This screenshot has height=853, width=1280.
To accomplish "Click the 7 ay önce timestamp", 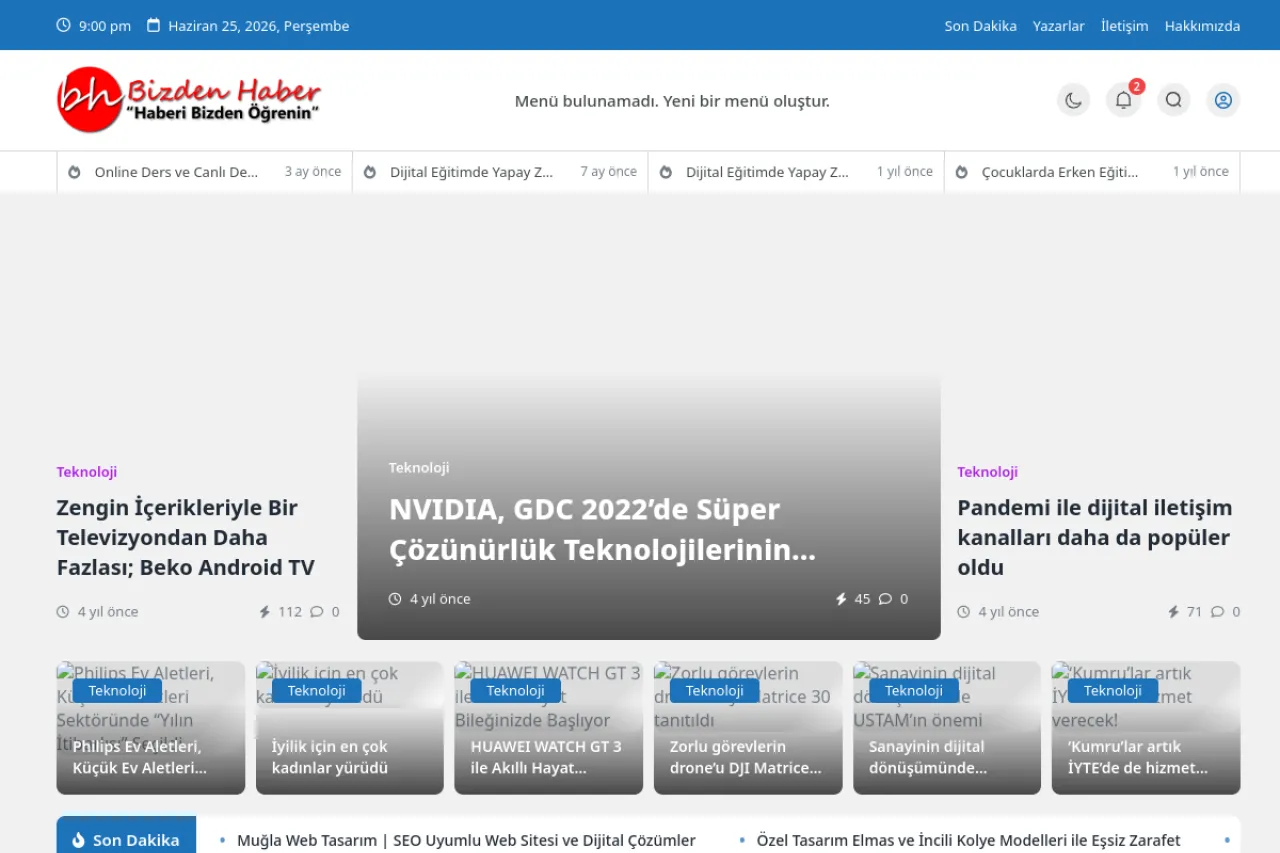I will click(x=609, y=171).
